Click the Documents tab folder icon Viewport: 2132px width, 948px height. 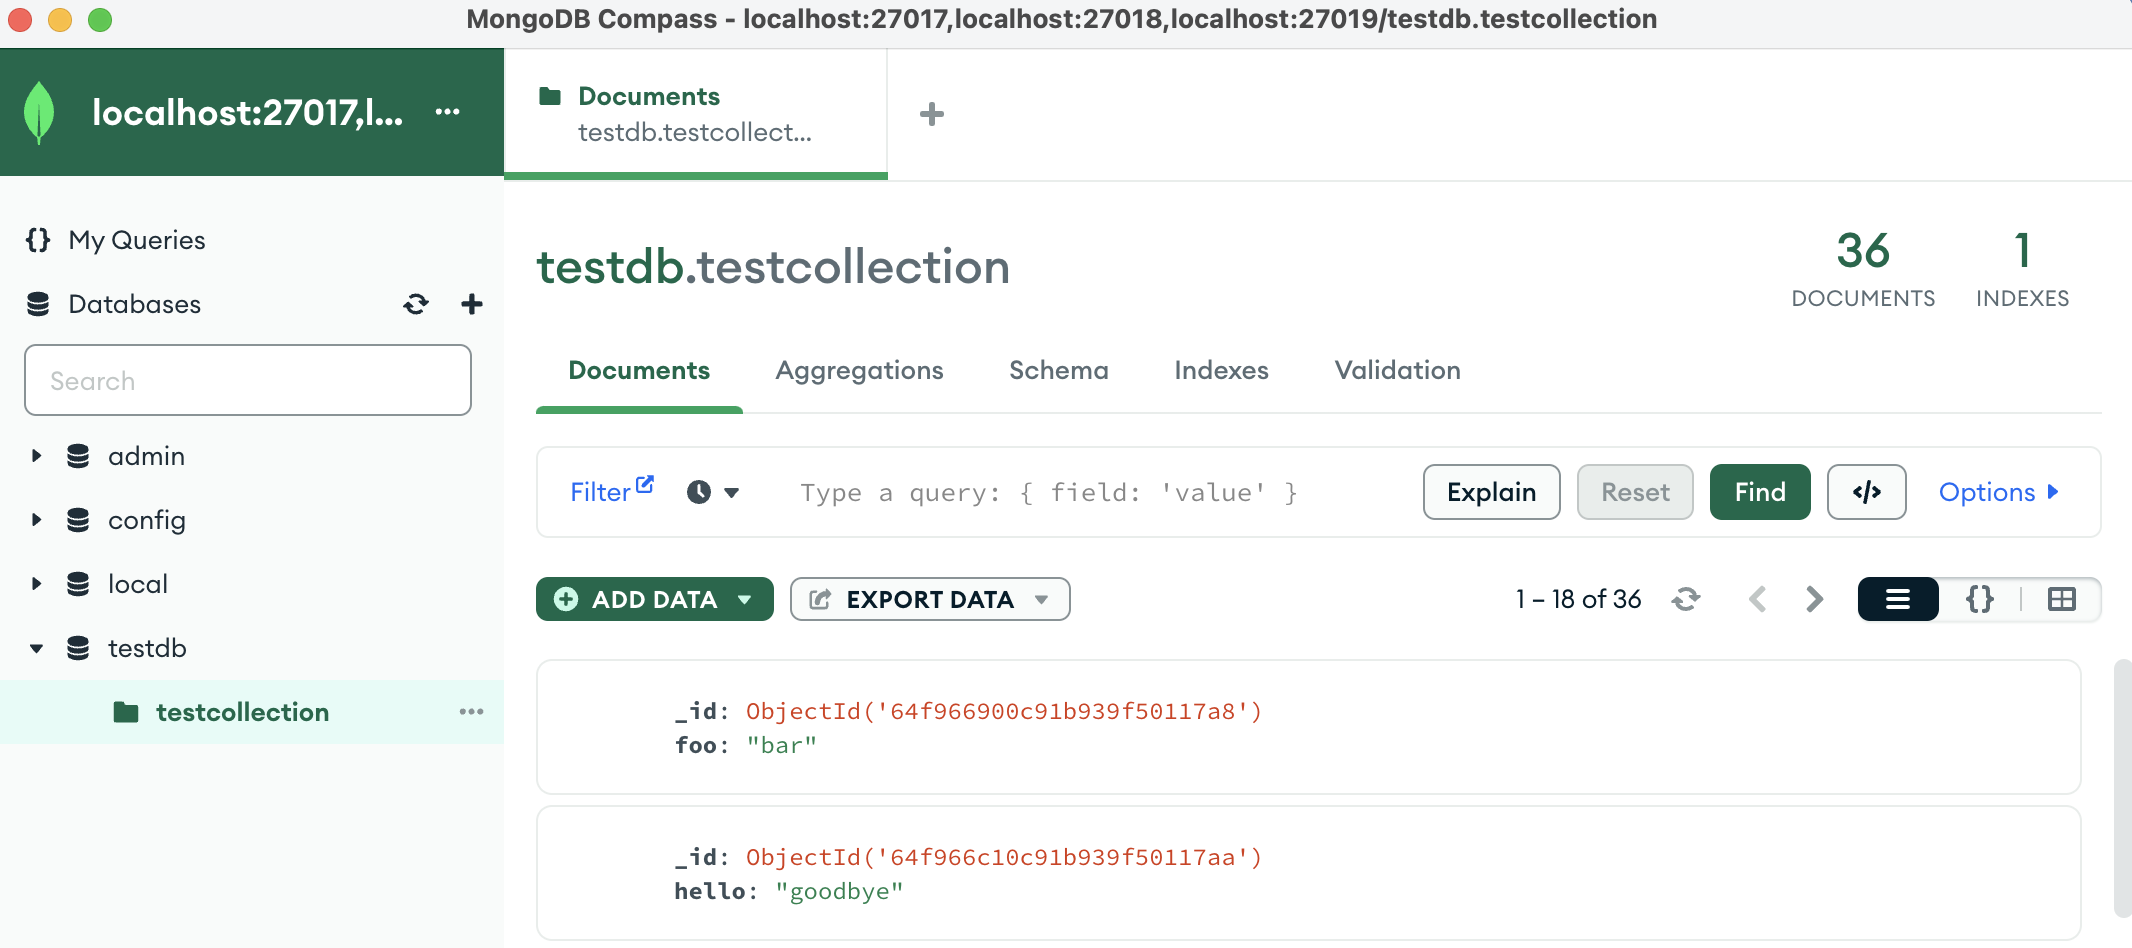[550, 96]
